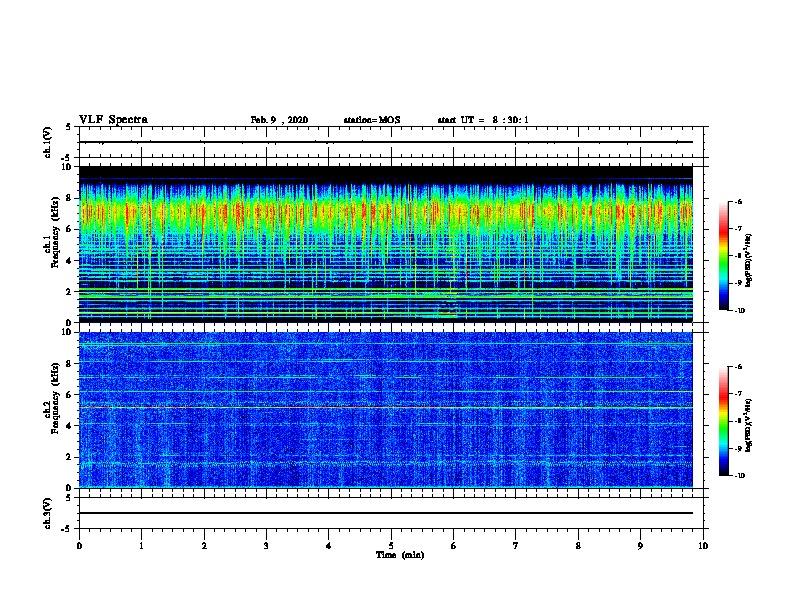Click time axis tick label '7'
The image size is (792, 612).
[x=516, y=546]
